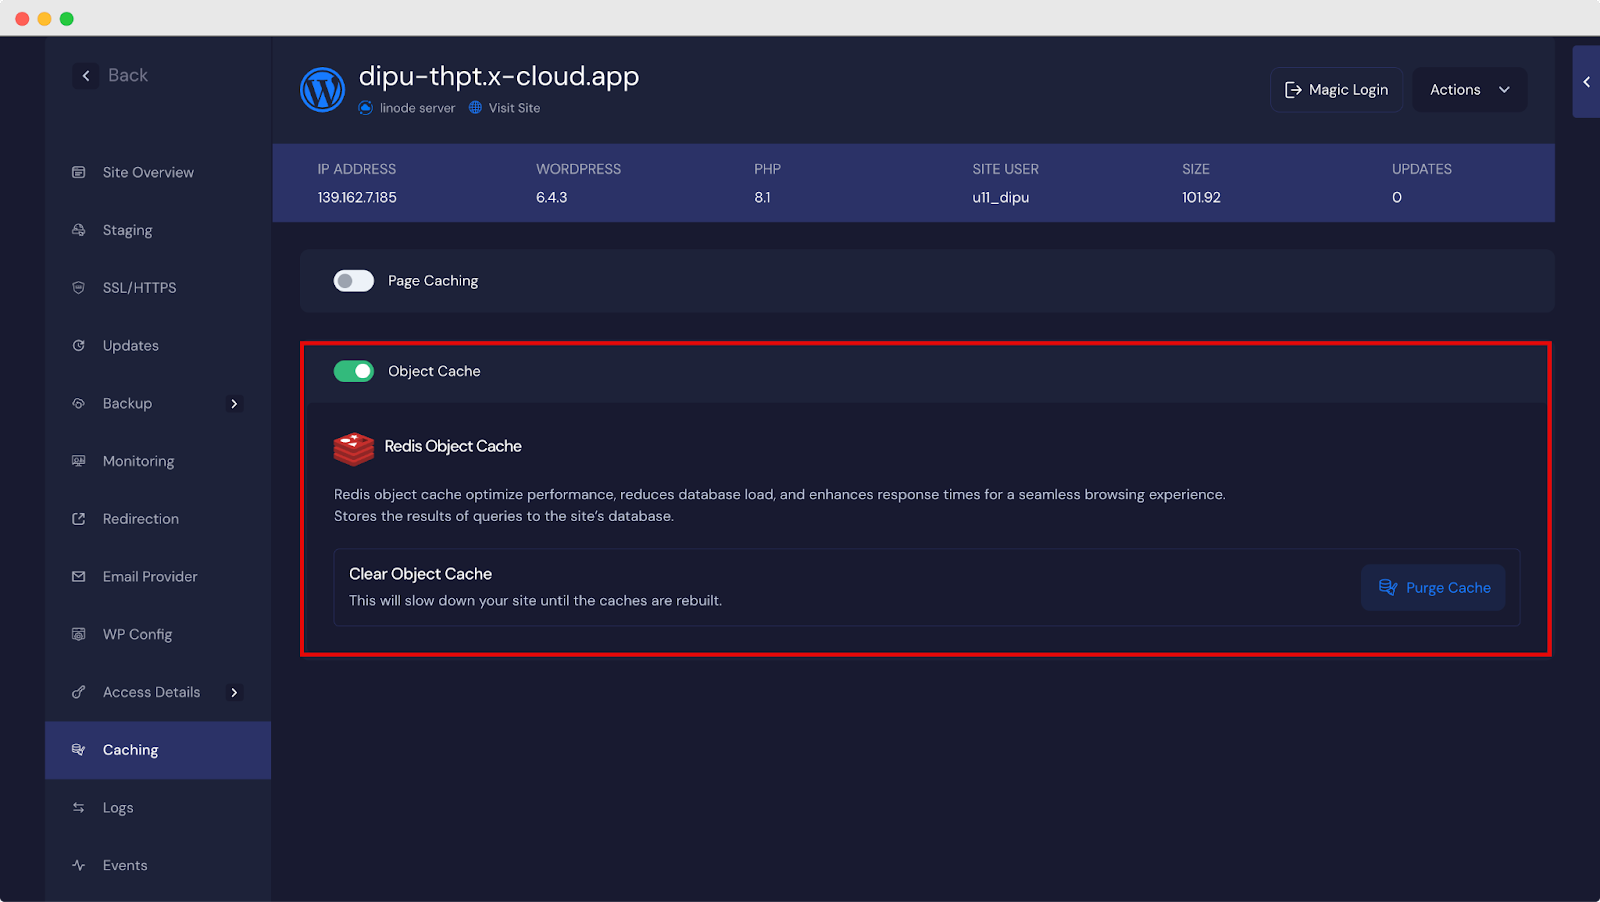This screenshot has width=1600, height=902.
Task: Go to the Redirection section
Action: pos(141,519)
